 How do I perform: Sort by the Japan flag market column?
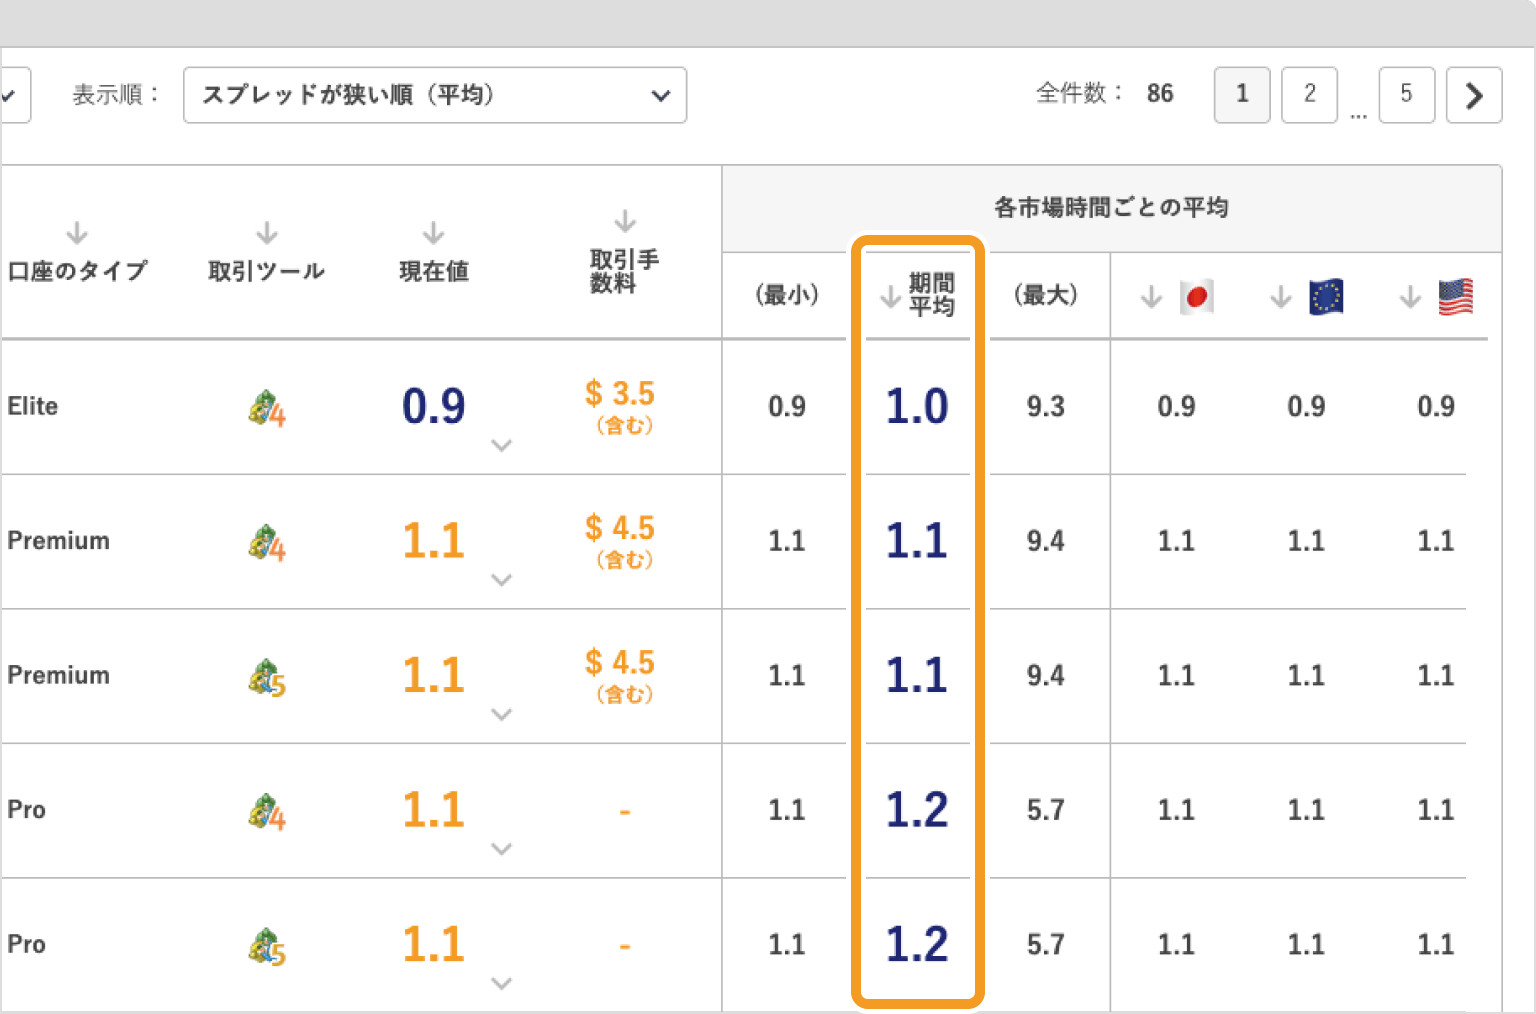tap(1152, 297)
